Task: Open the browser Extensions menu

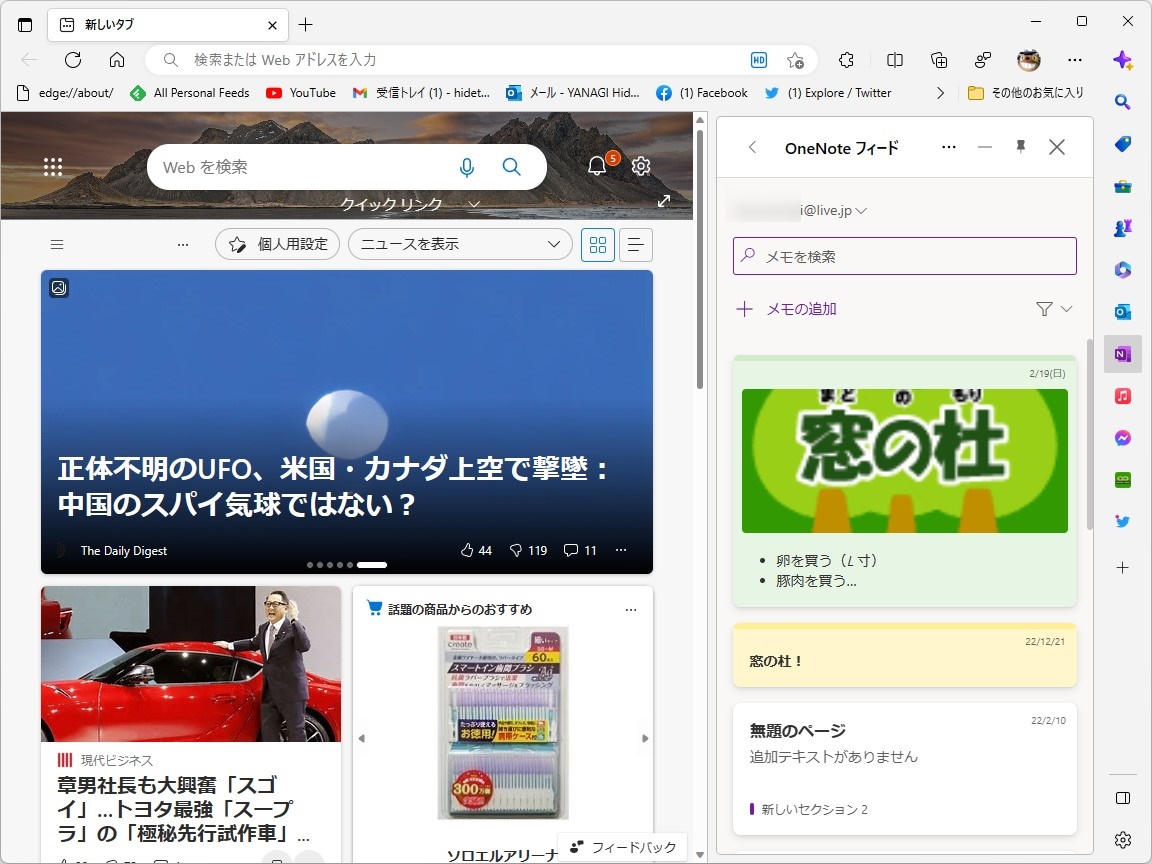Action: [846, 60]
